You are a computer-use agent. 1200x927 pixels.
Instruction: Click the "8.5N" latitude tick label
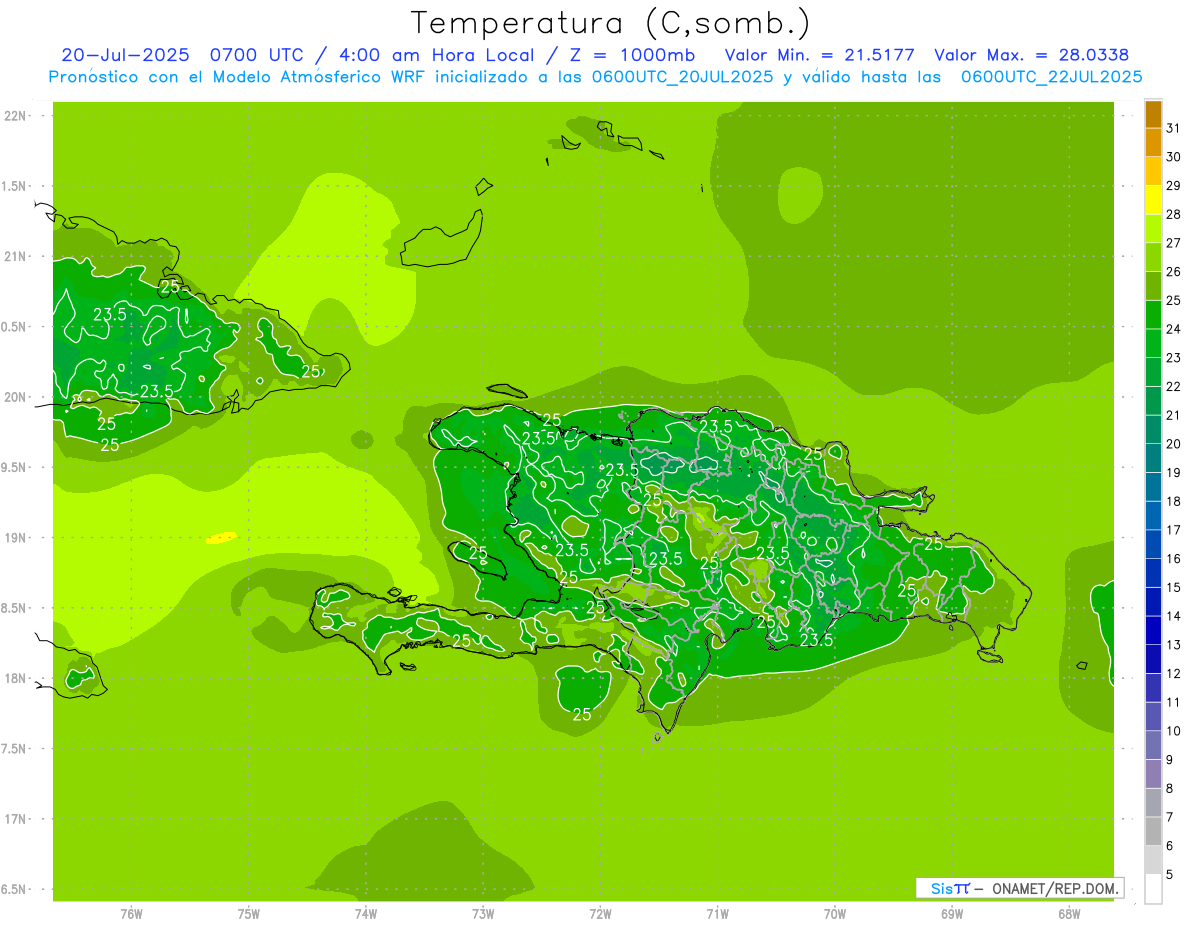point(15,608)
